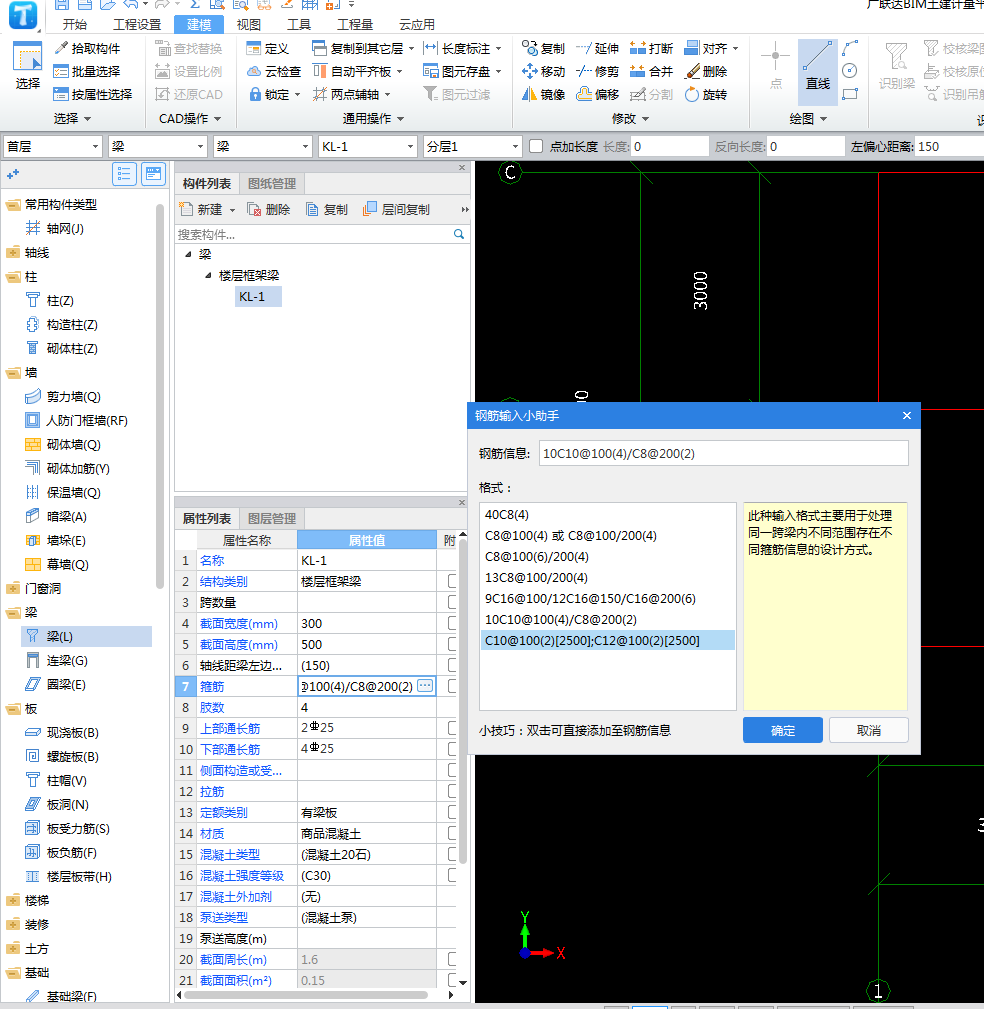Open the ellipsis button in 箍筋 cell
The height and width of the screenshot is (1009, 984).
pos(425,686)
